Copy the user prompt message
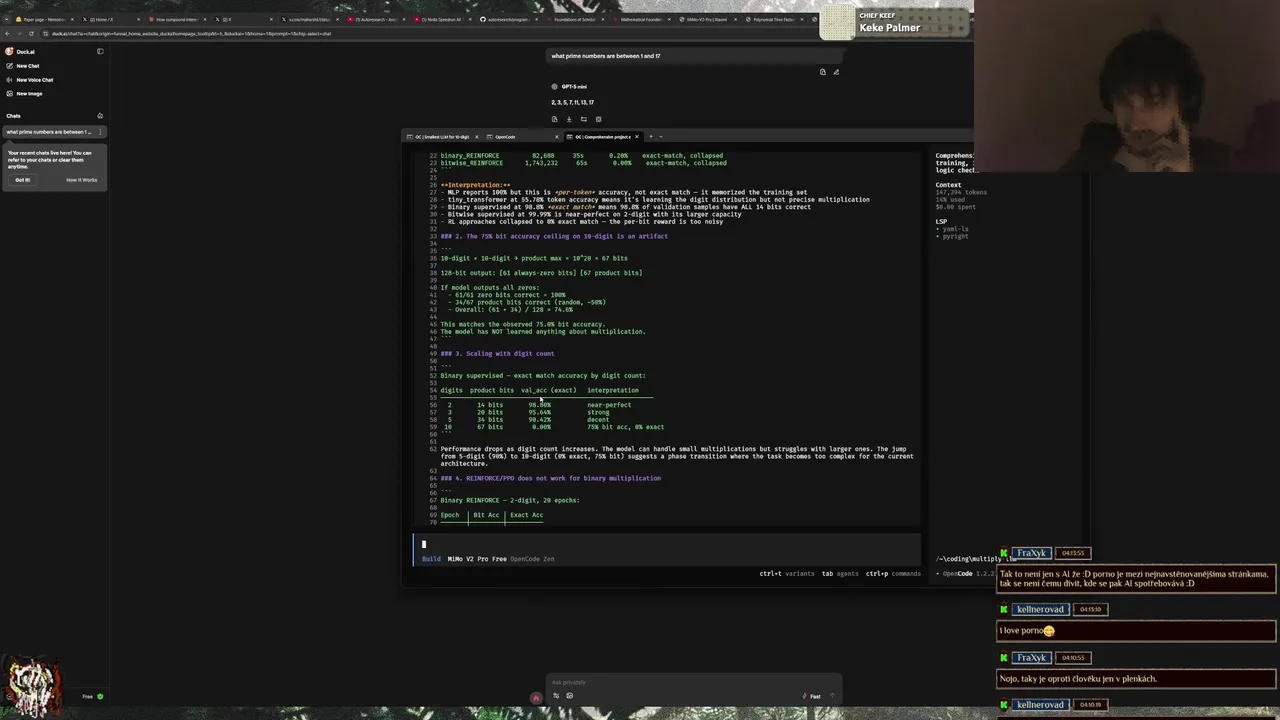 pos(823,72)
